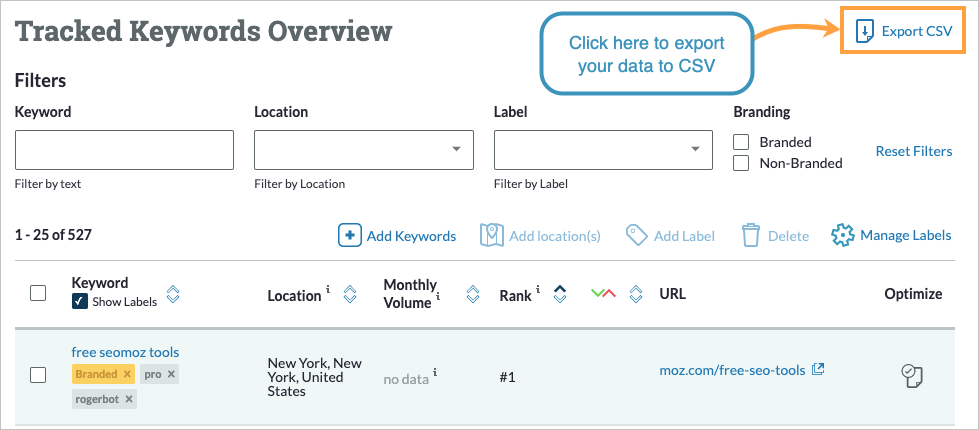Click the Manage Labels gear icon
Screen dimensions: 979x430
pyautogui.click(x=843, y=236)
